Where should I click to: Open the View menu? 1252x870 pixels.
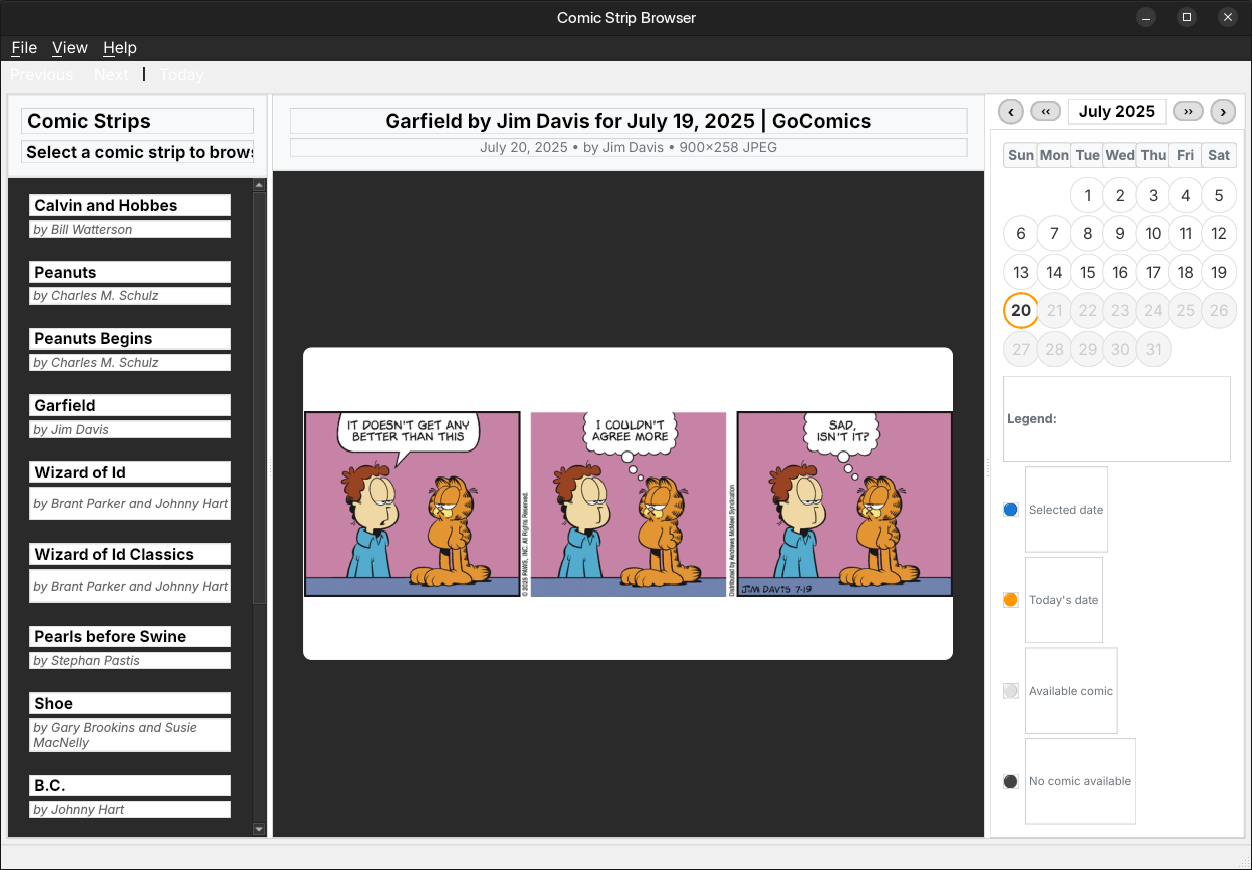[x=70, y=48]
